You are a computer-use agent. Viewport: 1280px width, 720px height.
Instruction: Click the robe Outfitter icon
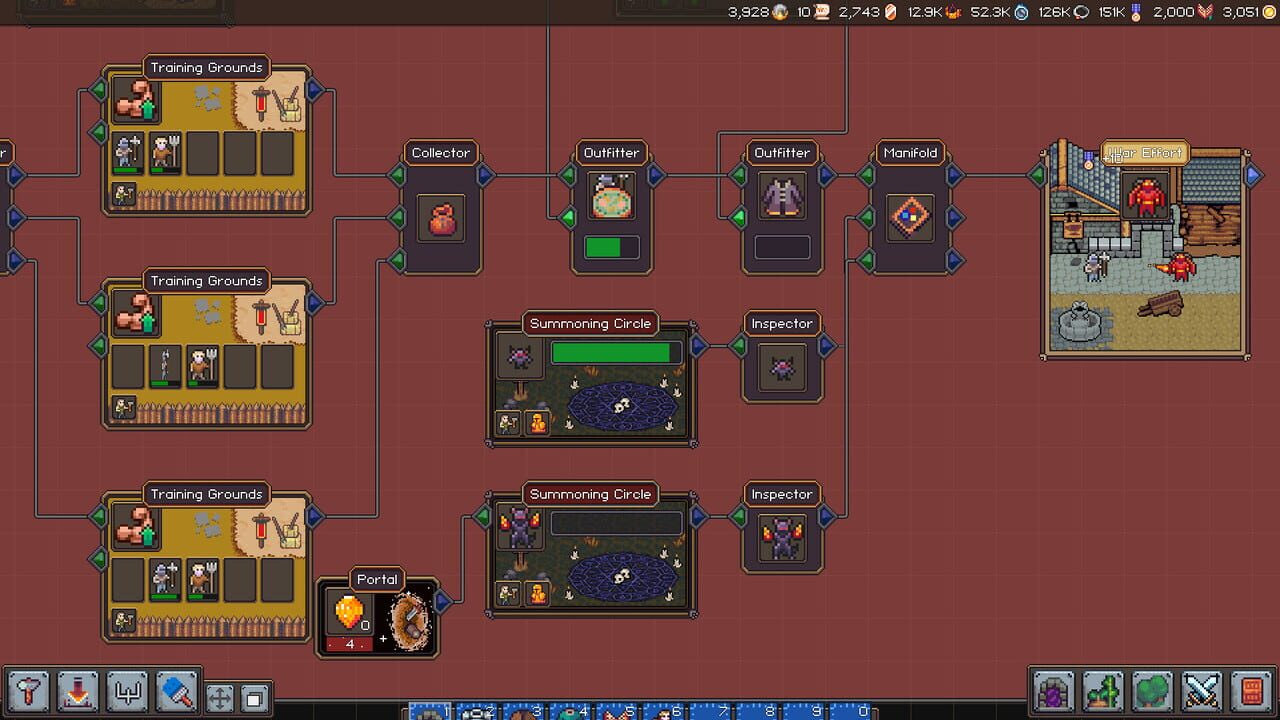[782, 196]
